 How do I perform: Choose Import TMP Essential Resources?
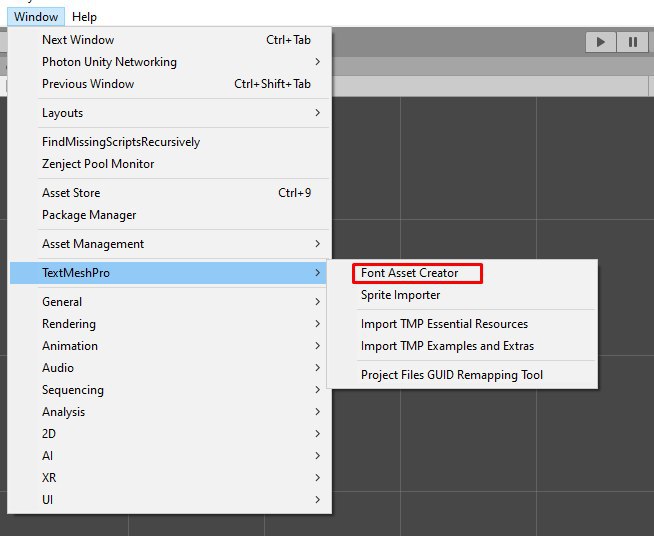tap(462, 324)
